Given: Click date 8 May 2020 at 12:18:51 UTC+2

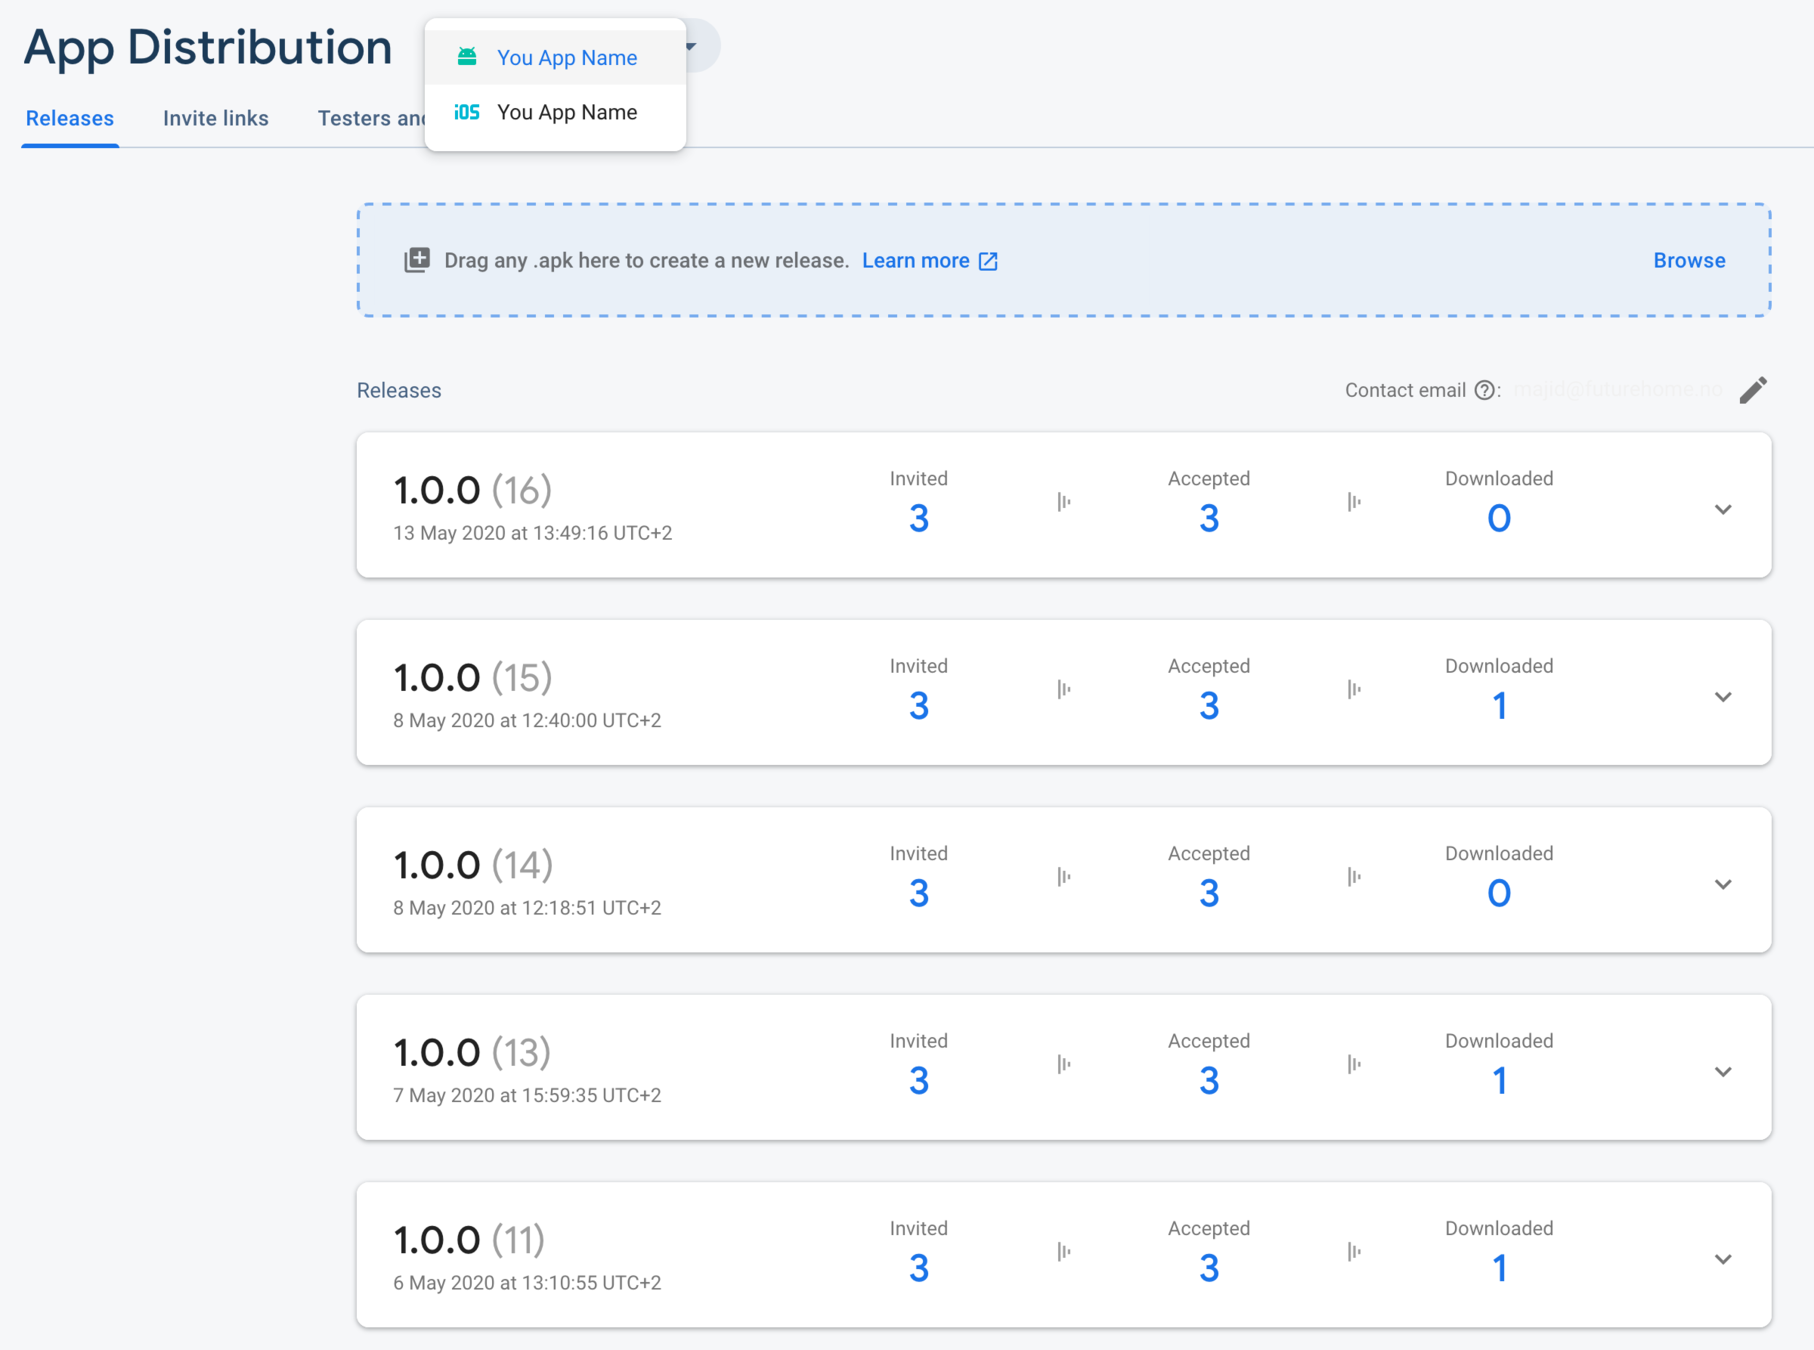Looking at the screenshot, I should click(x=527, y=908).
